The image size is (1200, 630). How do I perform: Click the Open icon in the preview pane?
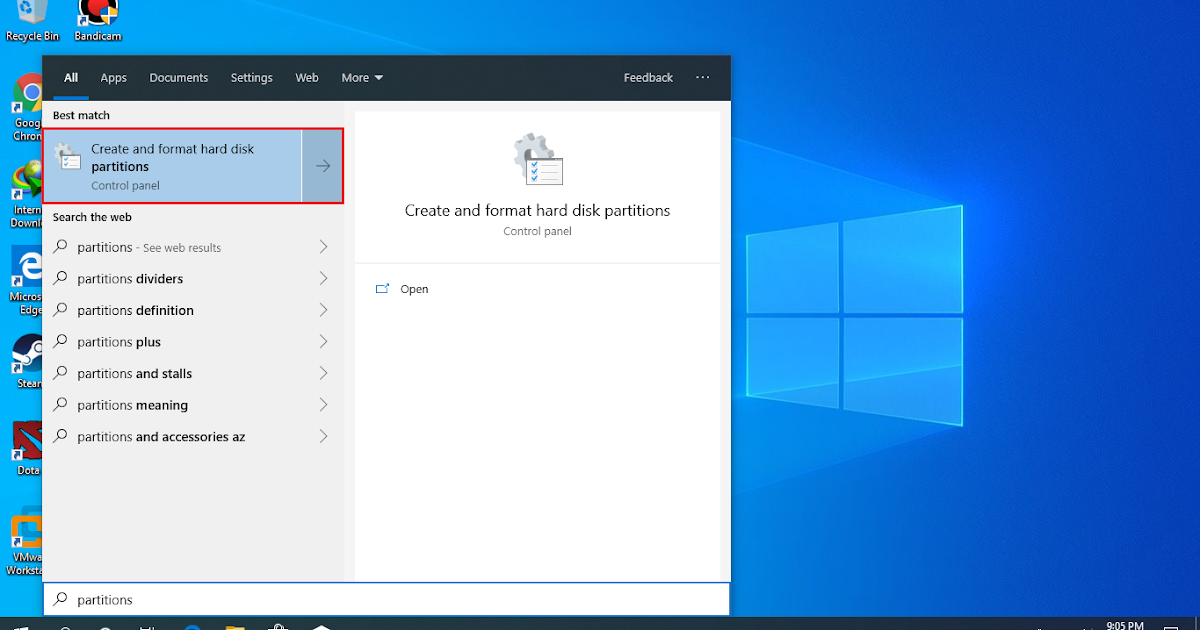coord(382,289)
